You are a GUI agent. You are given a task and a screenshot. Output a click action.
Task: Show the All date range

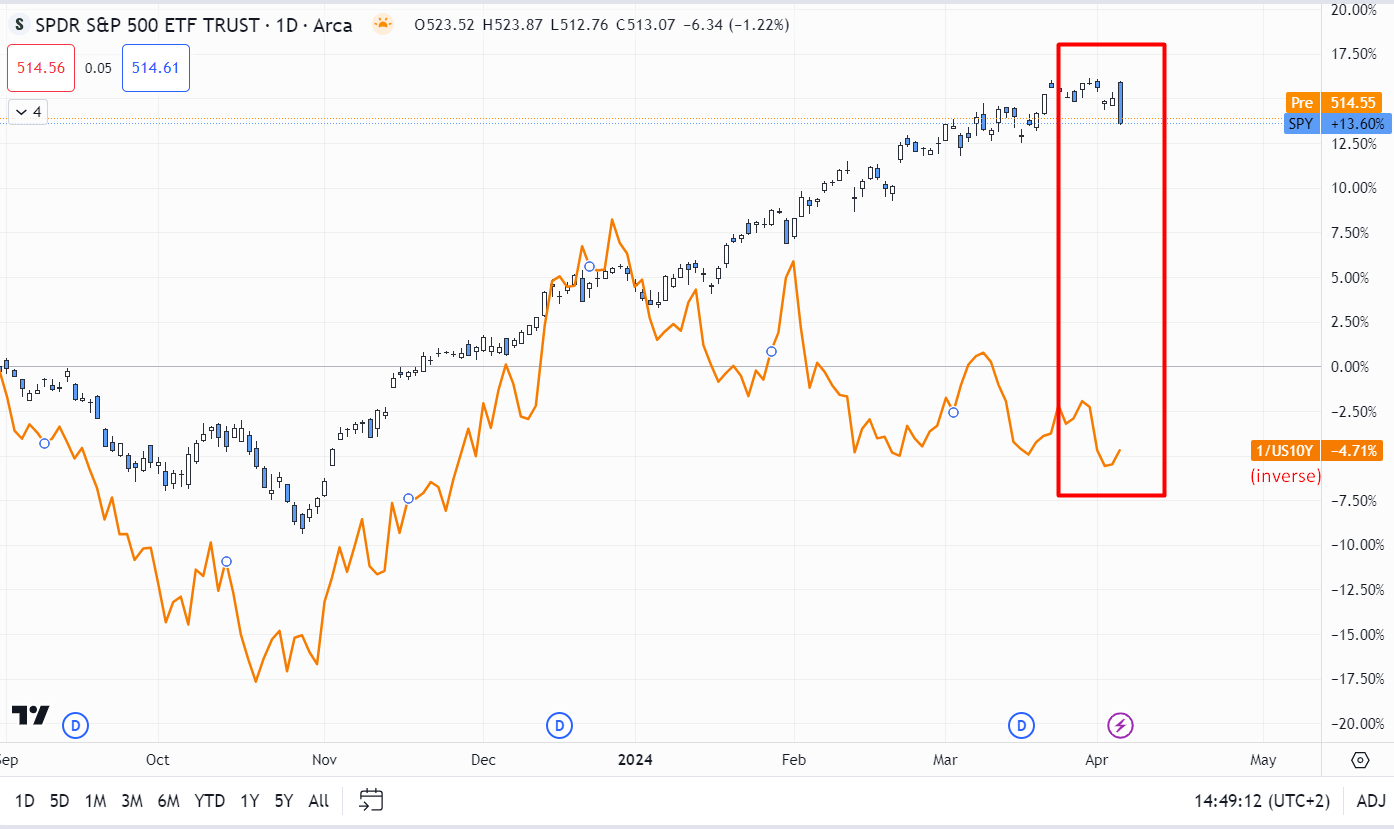point(319,801)
